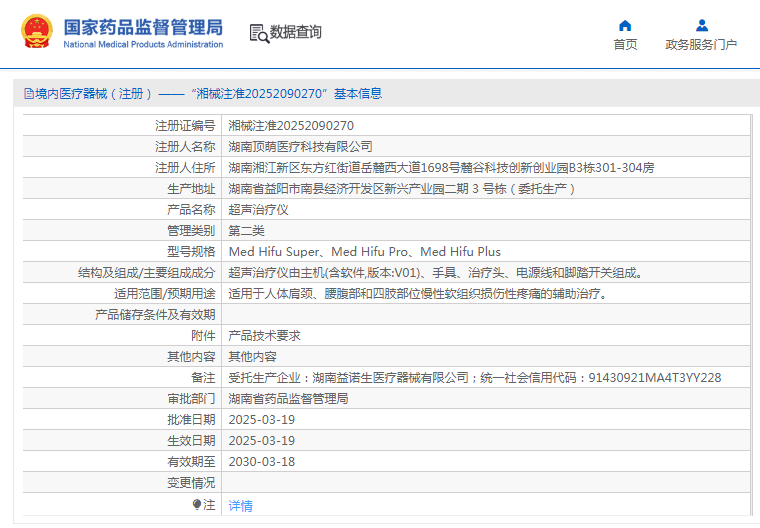
Task: Click the 生产地址 label
Action: 191,189
